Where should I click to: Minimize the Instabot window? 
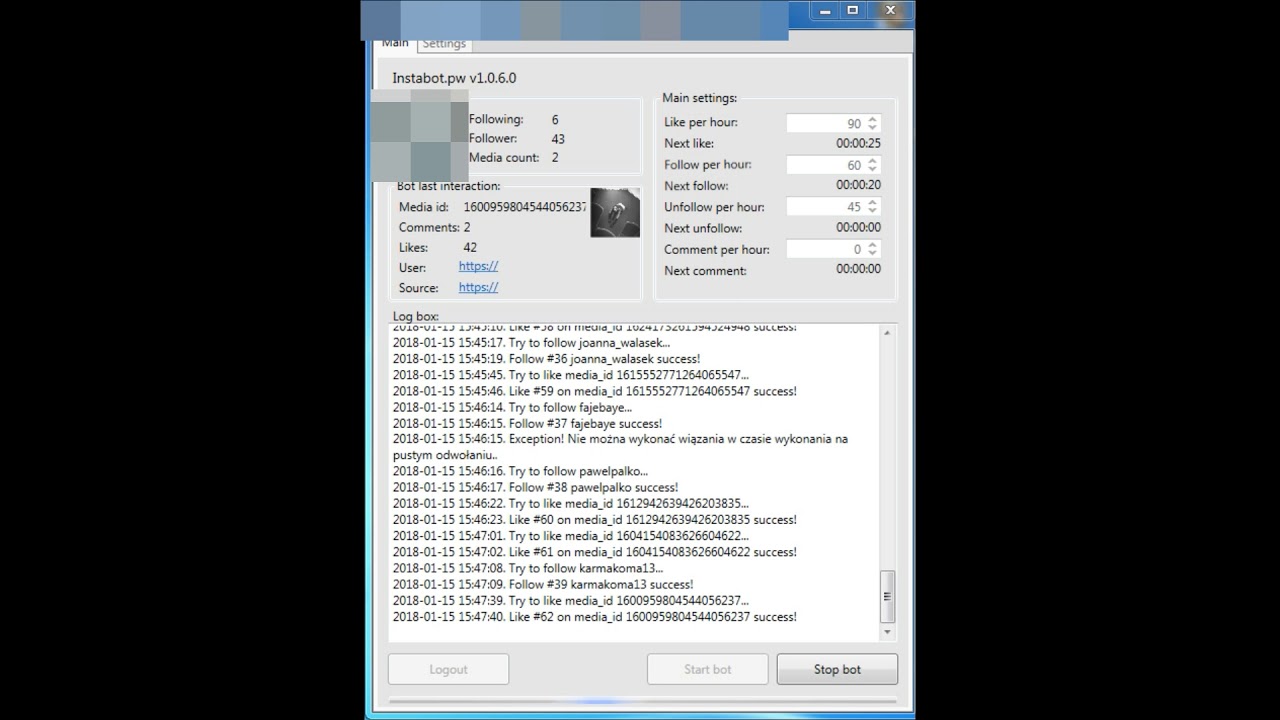point(825,11)
